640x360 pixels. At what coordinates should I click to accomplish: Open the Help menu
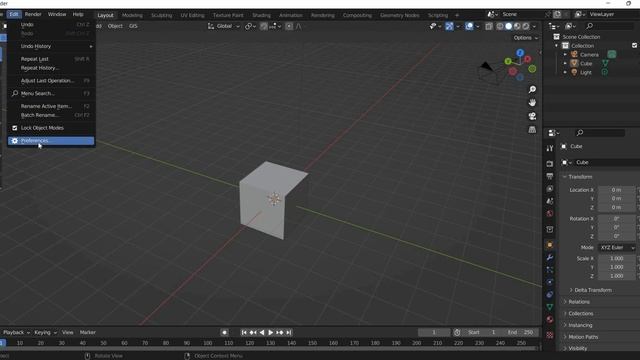click(78, 14)
